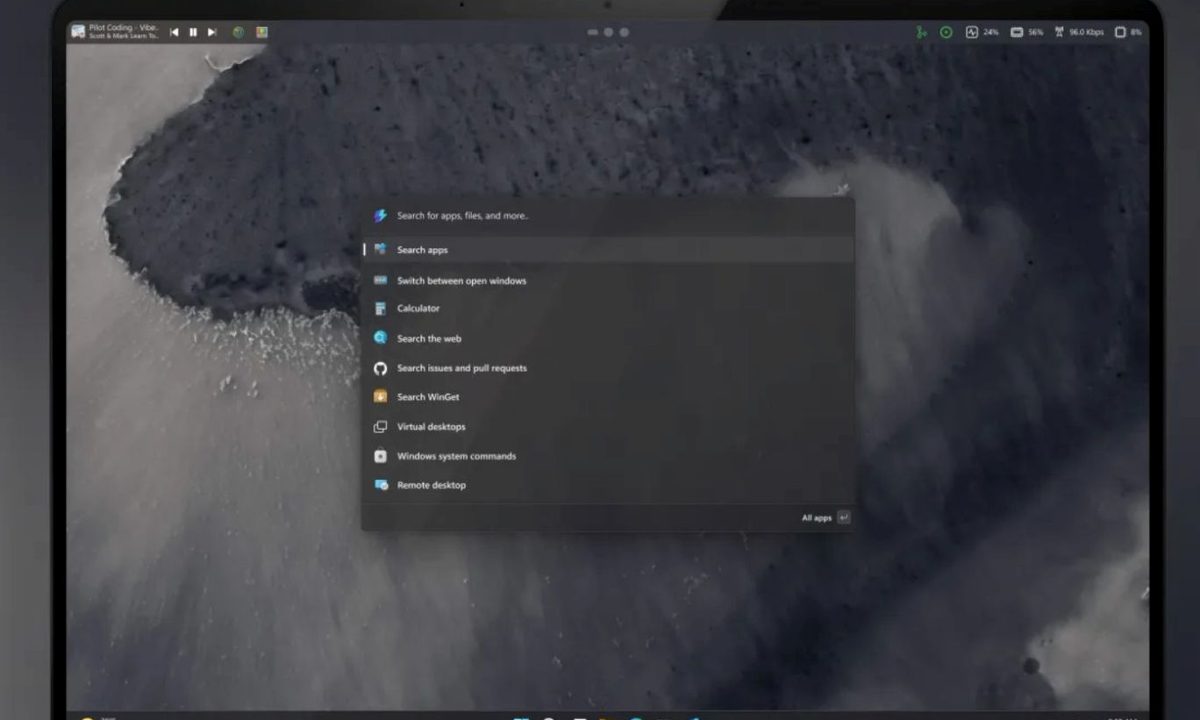This screenshot has width=1200, height=720.
Task: Skip to the previous track
Action: click(174, 32)
